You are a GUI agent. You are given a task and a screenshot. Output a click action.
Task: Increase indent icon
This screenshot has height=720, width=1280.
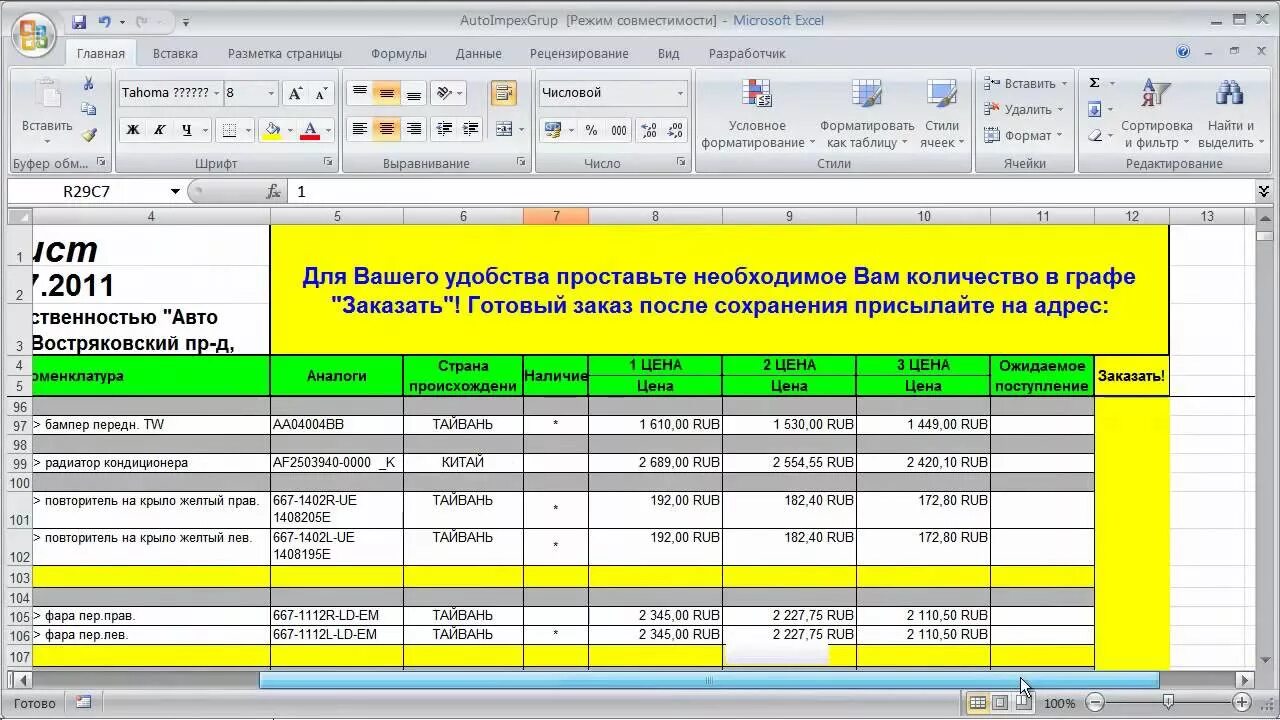click(x=471, y=129)
